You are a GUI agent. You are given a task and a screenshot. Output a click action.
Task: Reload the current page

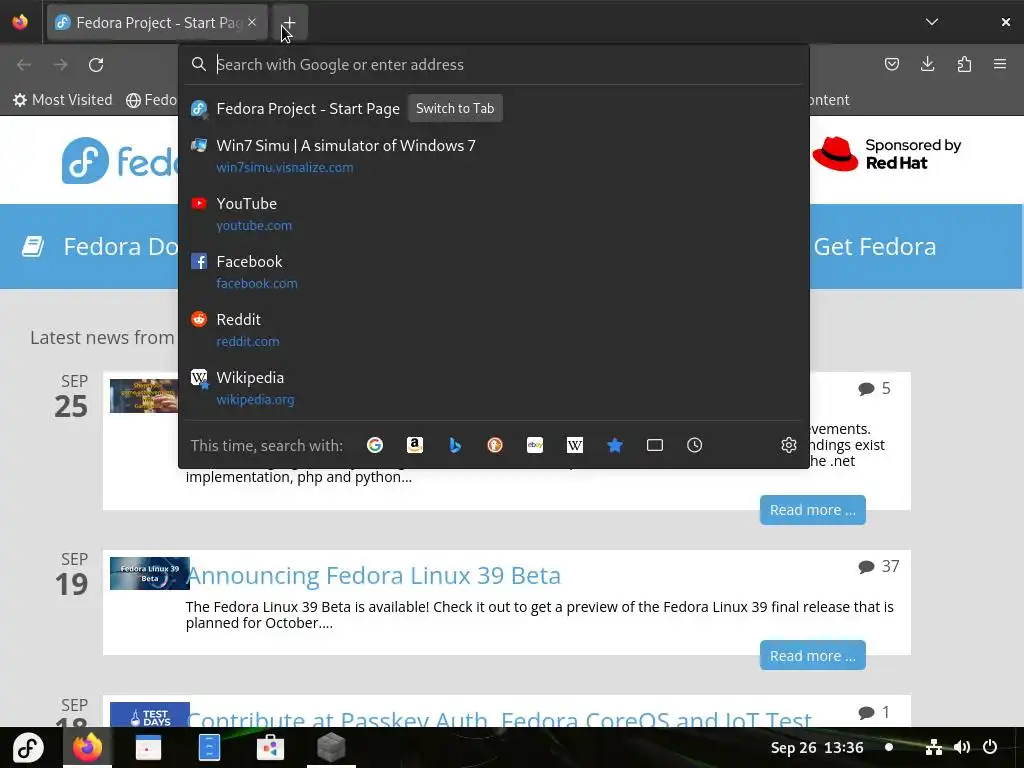96,65
